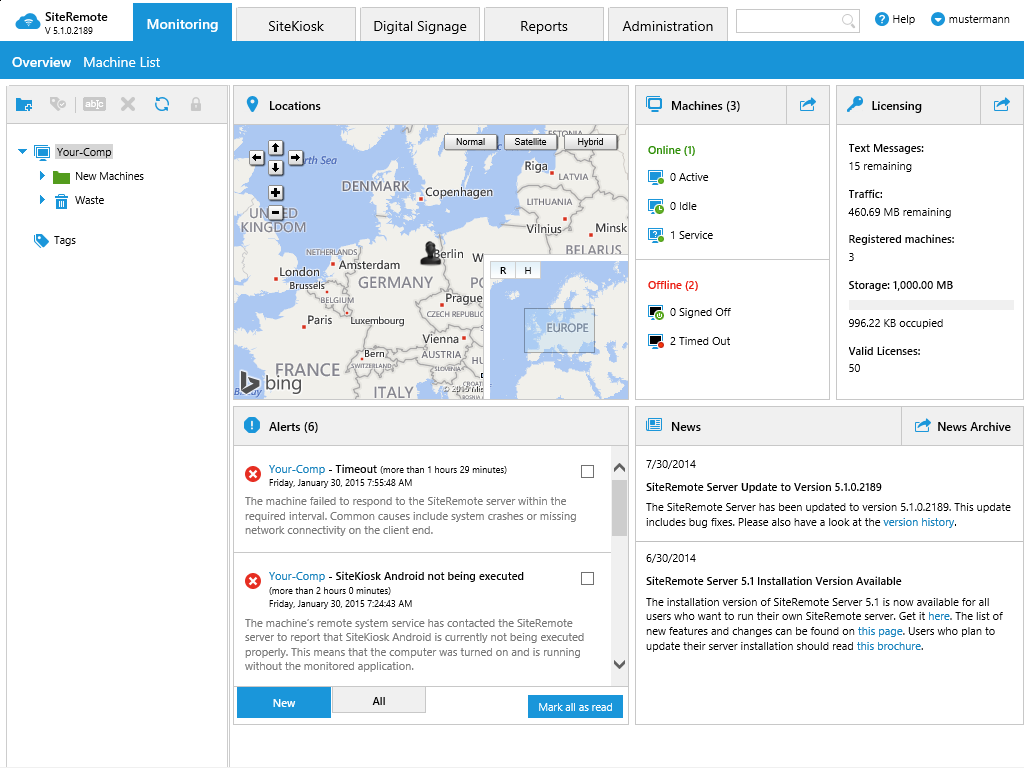
Task: Click the SiteRemote cloud logo
Action: tap(27, 22)
